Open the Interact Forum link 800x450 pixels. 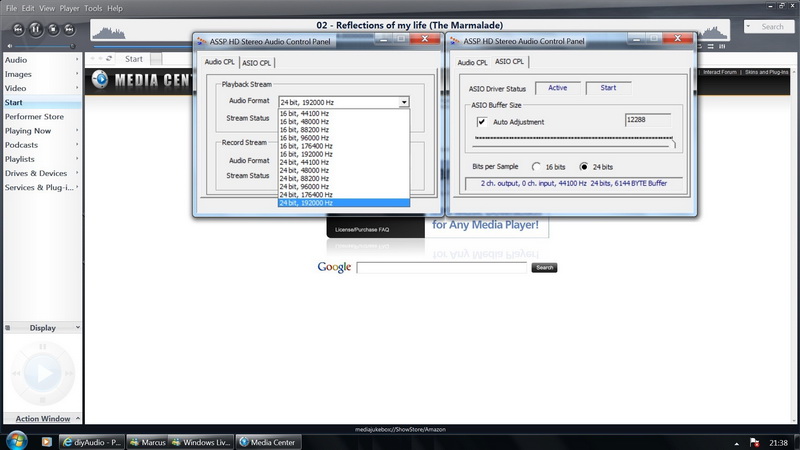[719, 72]
